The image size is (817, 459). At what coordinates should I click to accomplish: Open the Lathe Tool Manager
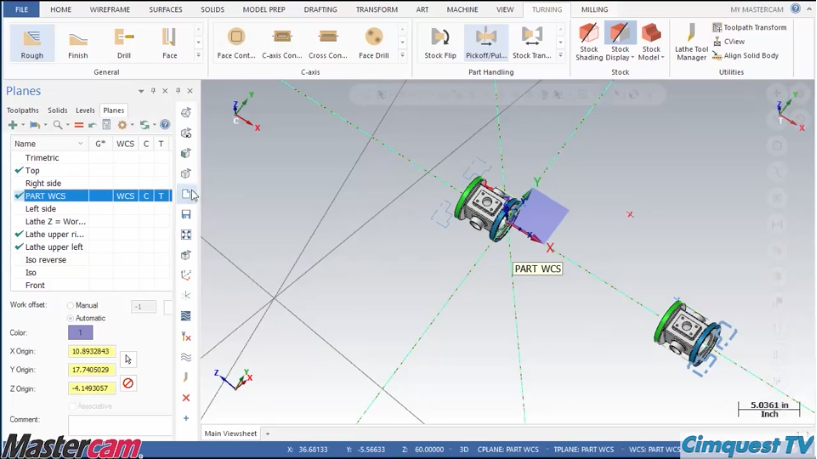coord(691,42)
